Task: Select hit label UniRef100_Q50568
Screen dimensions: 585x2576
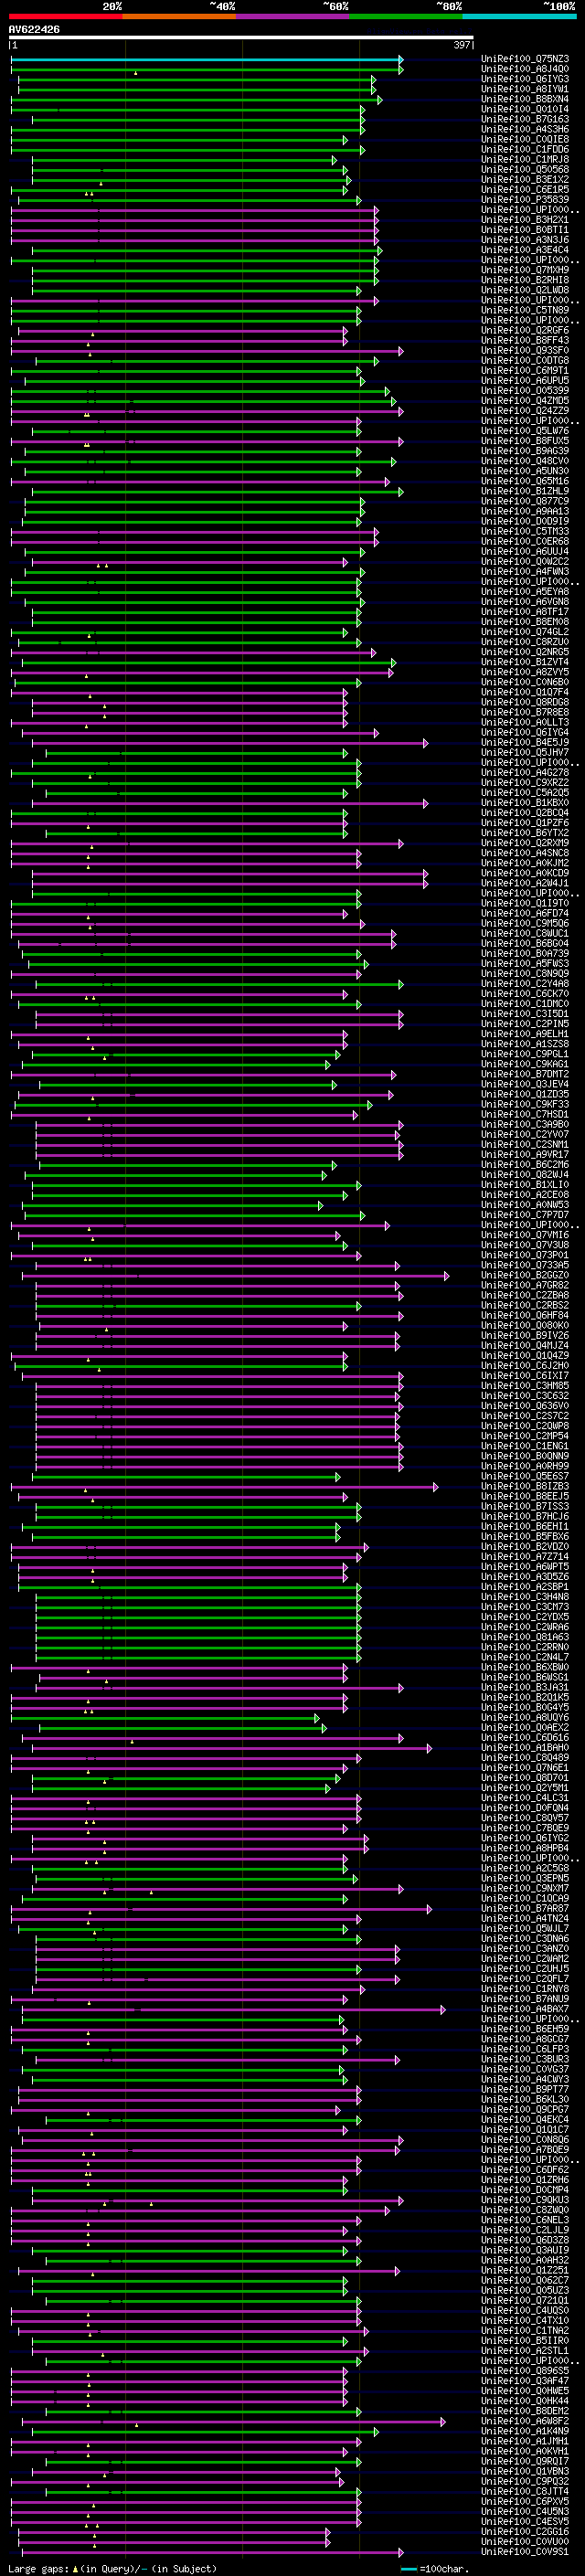Action: coord(525,170)
